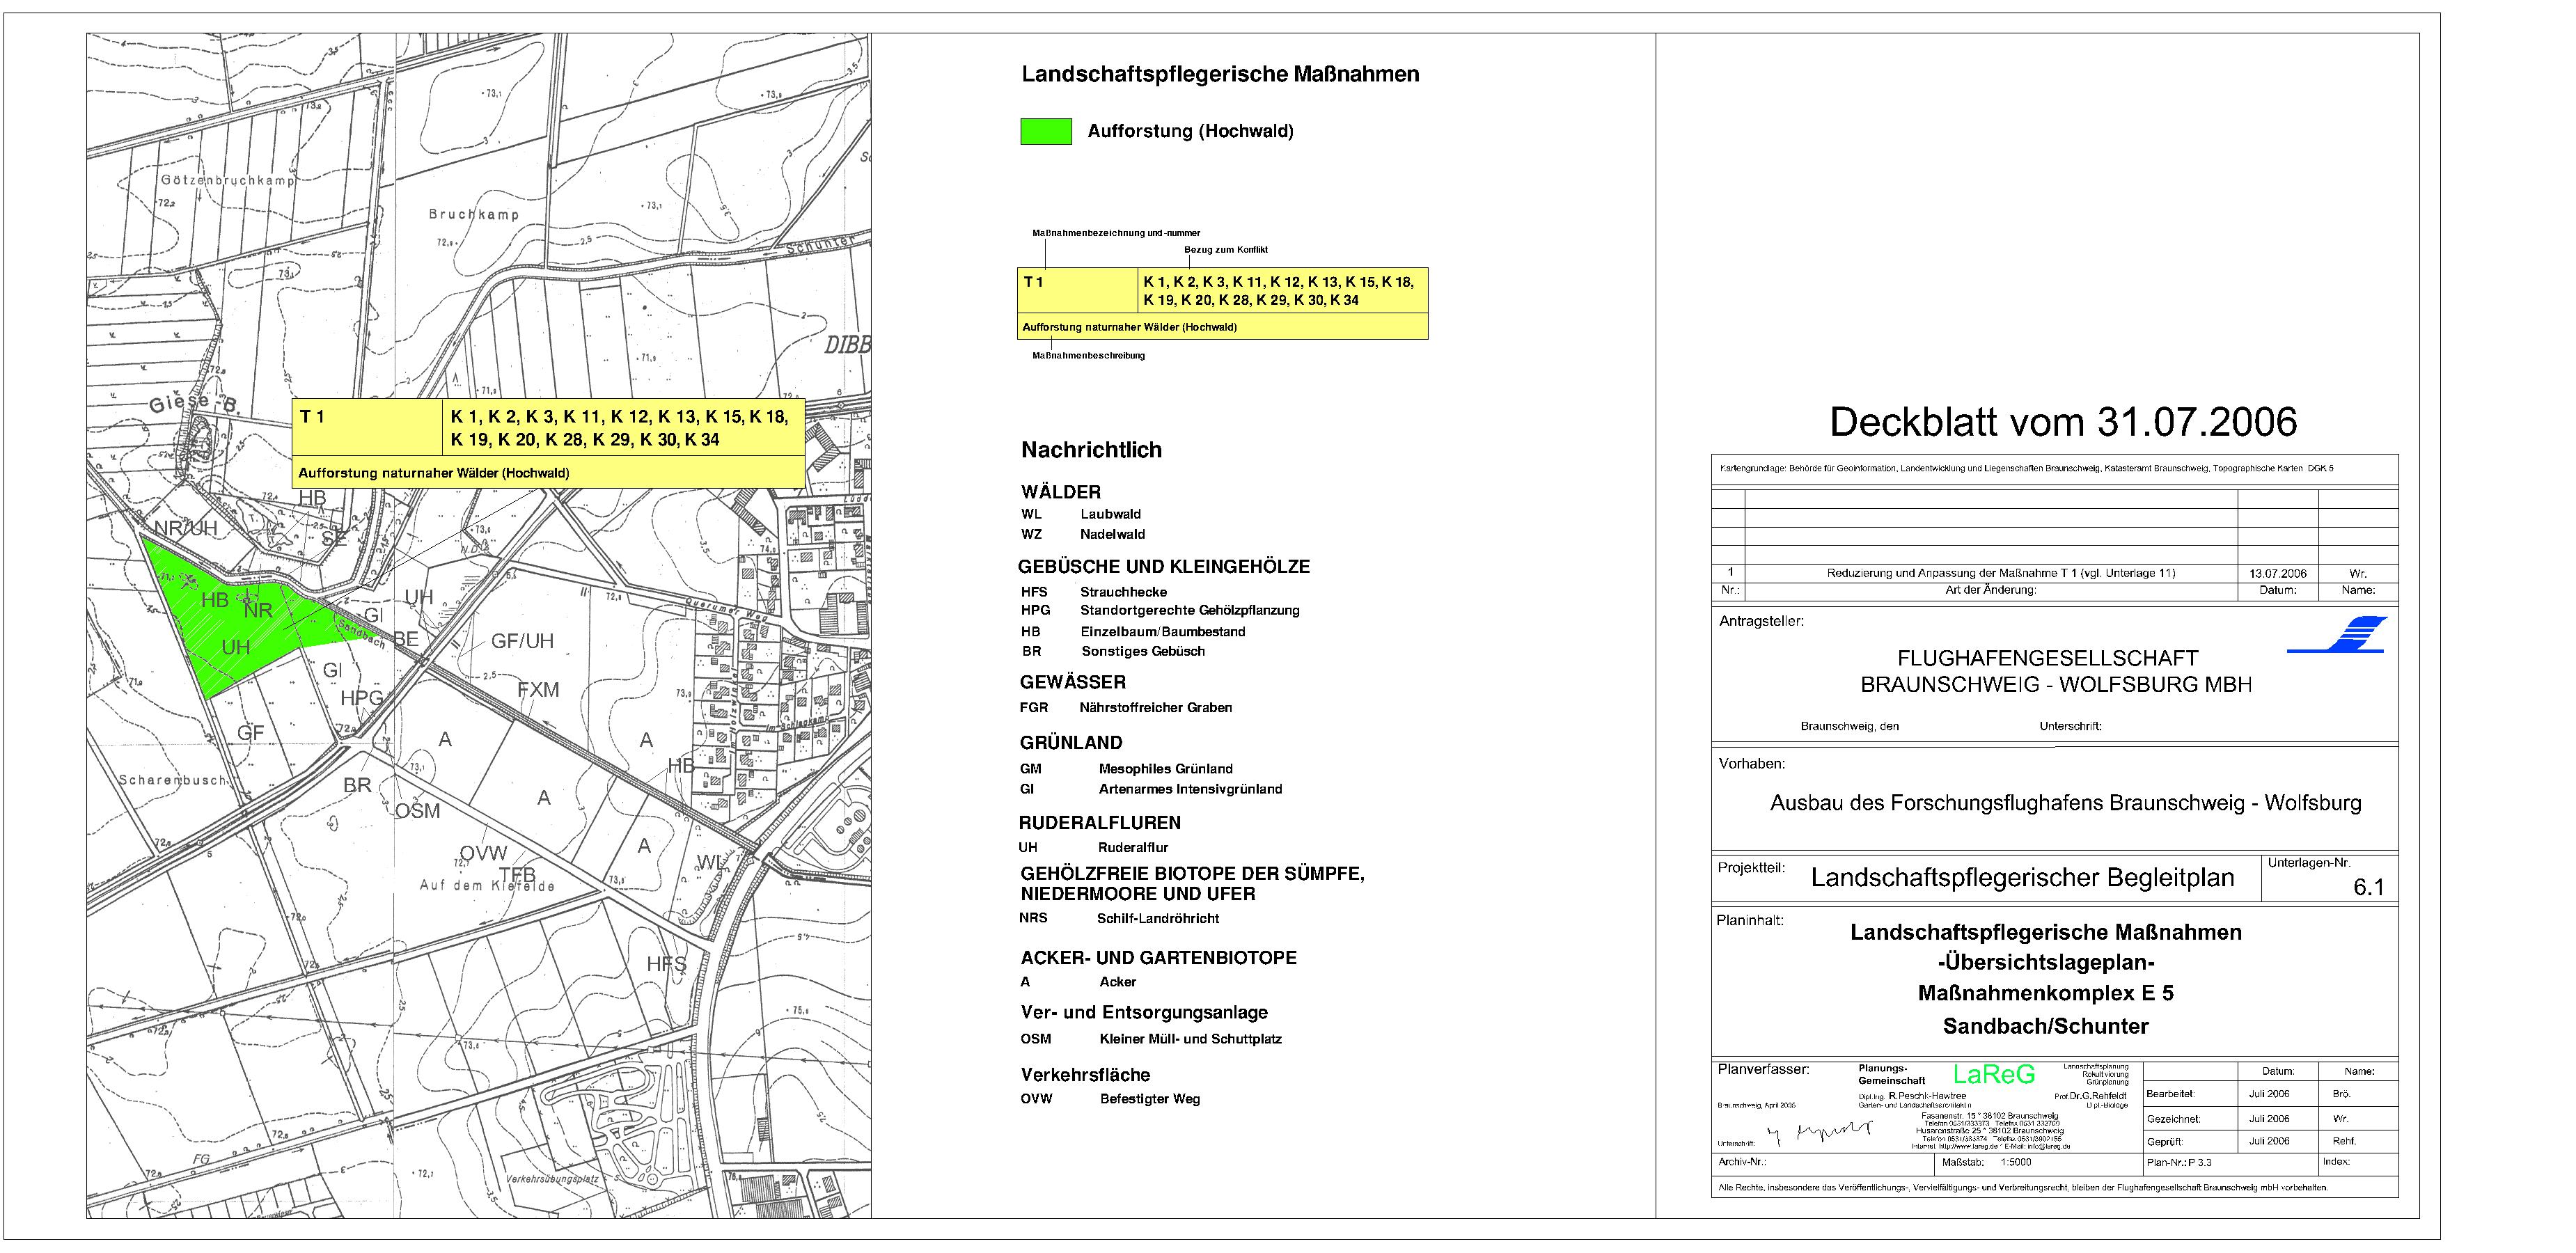Click the 'Scharenbusch' map label
This screenshot has width=2576, height=1253.
point(172,780)
